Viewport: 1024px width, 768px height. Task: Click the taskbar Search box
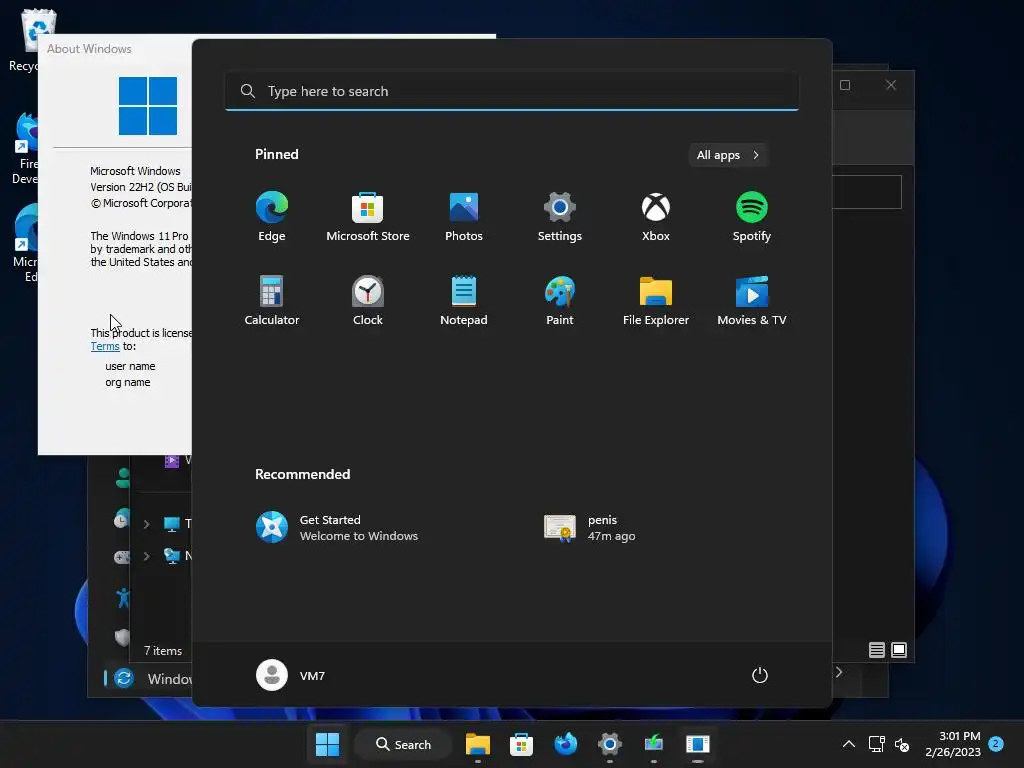coord(404,744)
